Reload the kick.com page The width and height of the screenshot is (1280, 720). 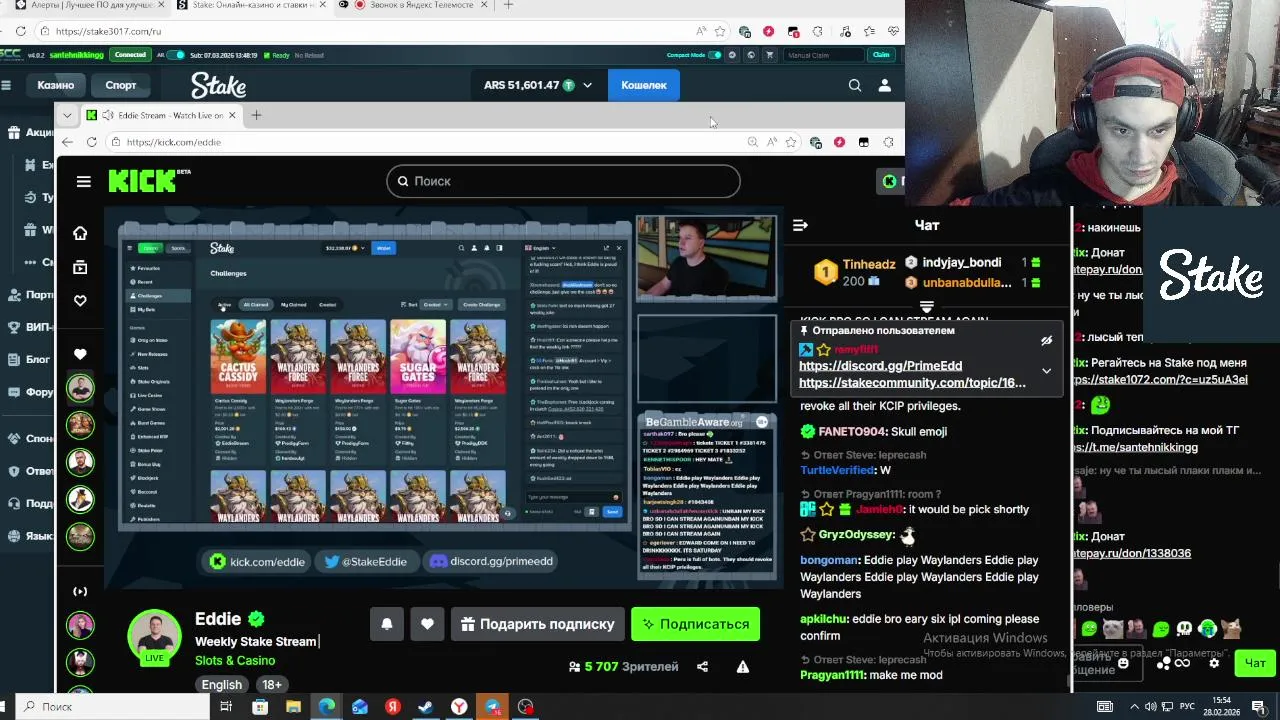coord(91,142)
